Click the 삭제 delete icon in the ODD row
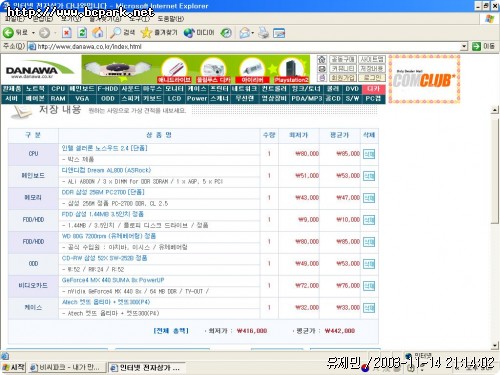 [369, 264]
